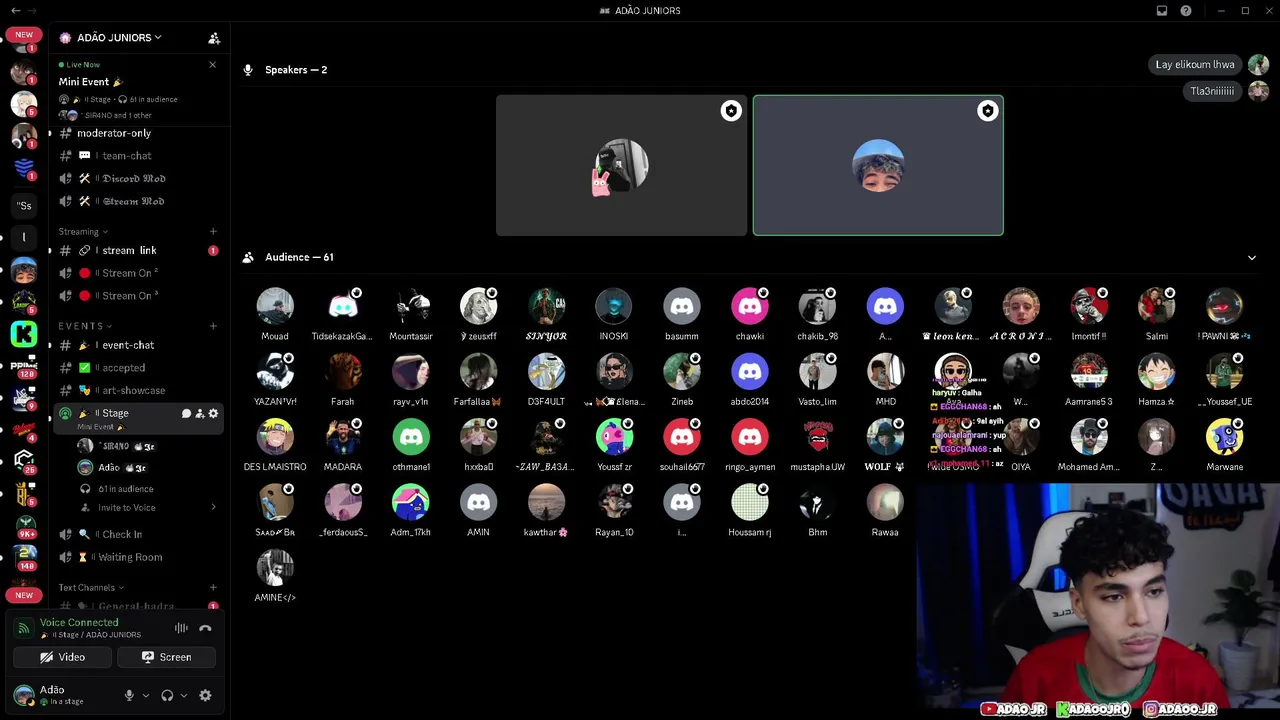This screenshot has width=1280, height=720.
Task: Click the connection signal icon
Action: (x=24, y=629)
